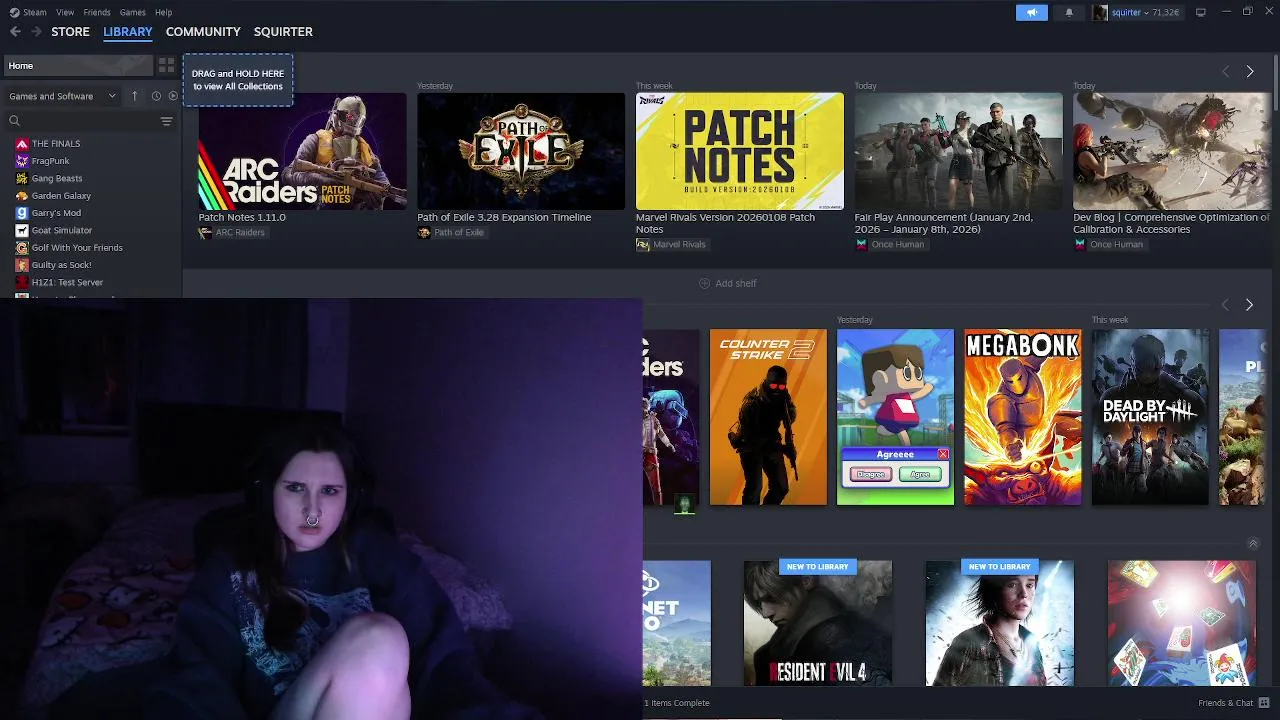Select Garden Galaxy in the game list
The image size is (1280, 720).
(x=60, y=196)
